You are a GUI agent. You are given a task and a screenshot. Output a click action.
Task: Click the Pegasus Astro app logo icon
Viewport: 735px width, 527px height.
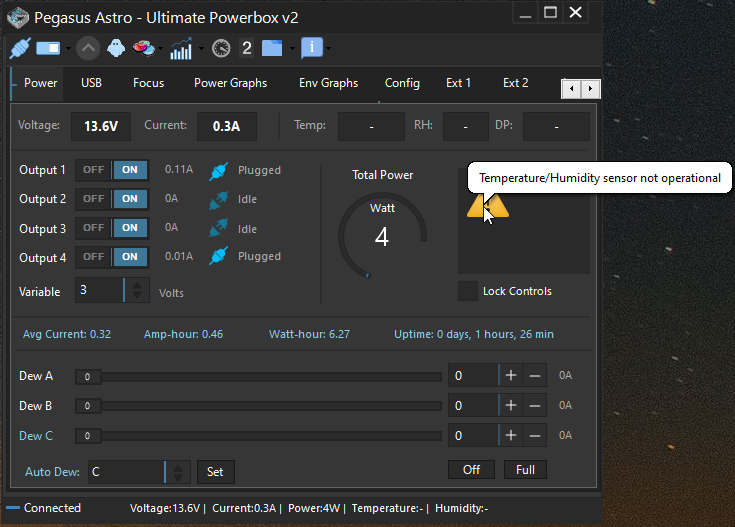[x=18, y=18]
